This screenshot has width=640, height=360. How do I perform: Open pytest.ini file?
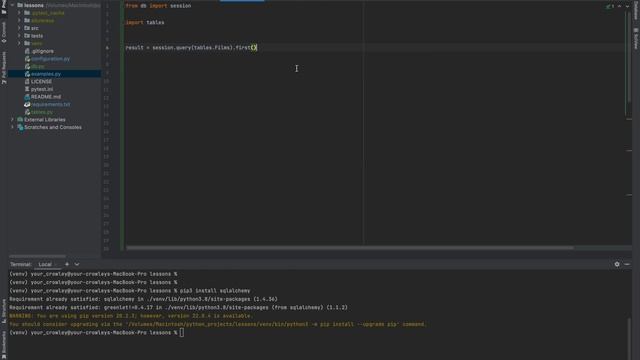click(42, 89)
